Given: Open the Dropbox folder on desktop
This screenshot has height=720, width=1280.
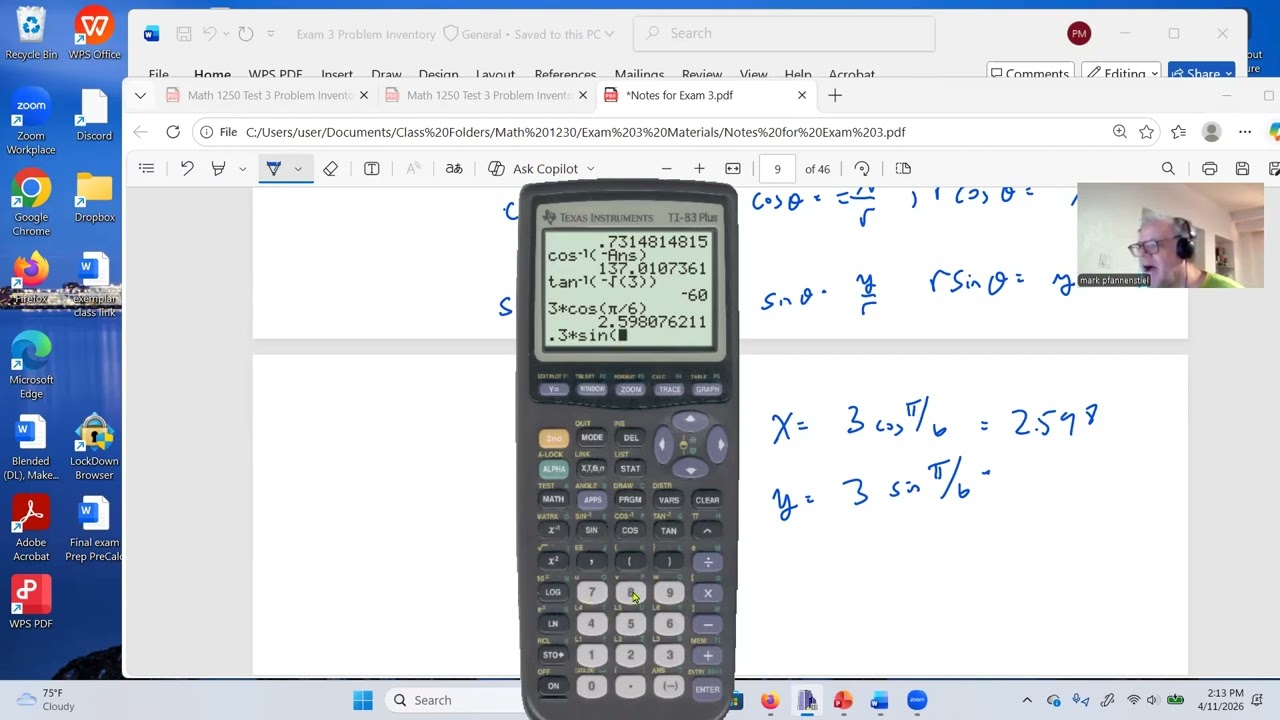Looking at the screenshot, I should pyautogui.click(x=94, y=197).
